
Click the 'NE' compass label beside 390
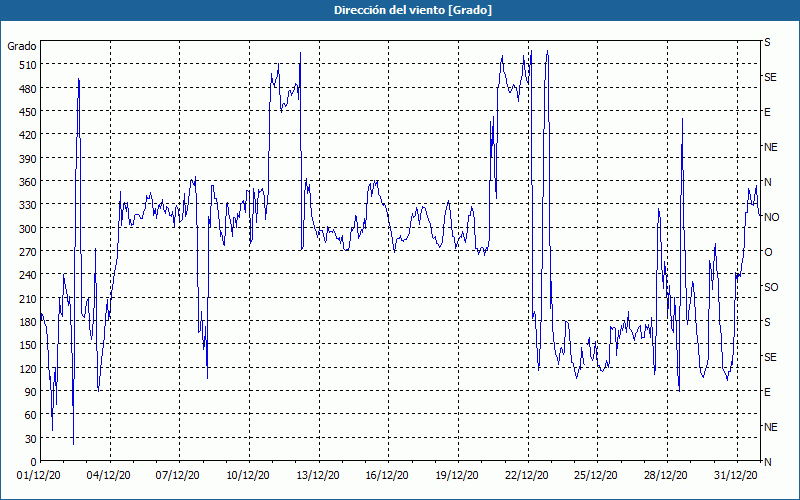pos(770,147)
